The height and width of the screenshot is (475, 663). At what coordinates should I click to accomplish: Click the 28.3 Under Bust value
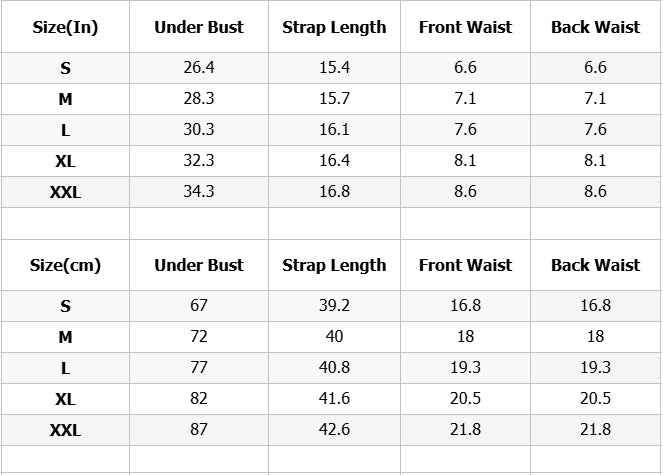[x=199, y=98]
